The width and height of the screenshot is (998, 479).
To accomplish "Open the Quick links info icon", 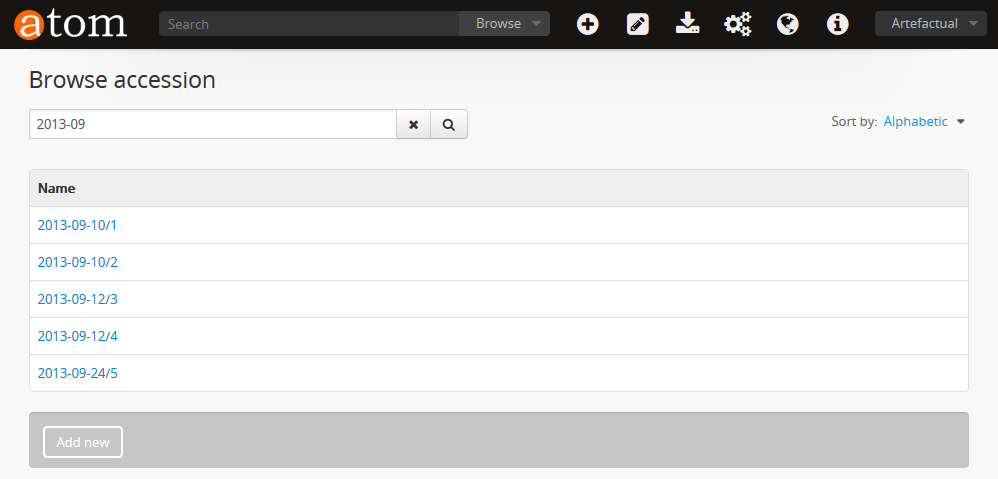I will (838, 24).
